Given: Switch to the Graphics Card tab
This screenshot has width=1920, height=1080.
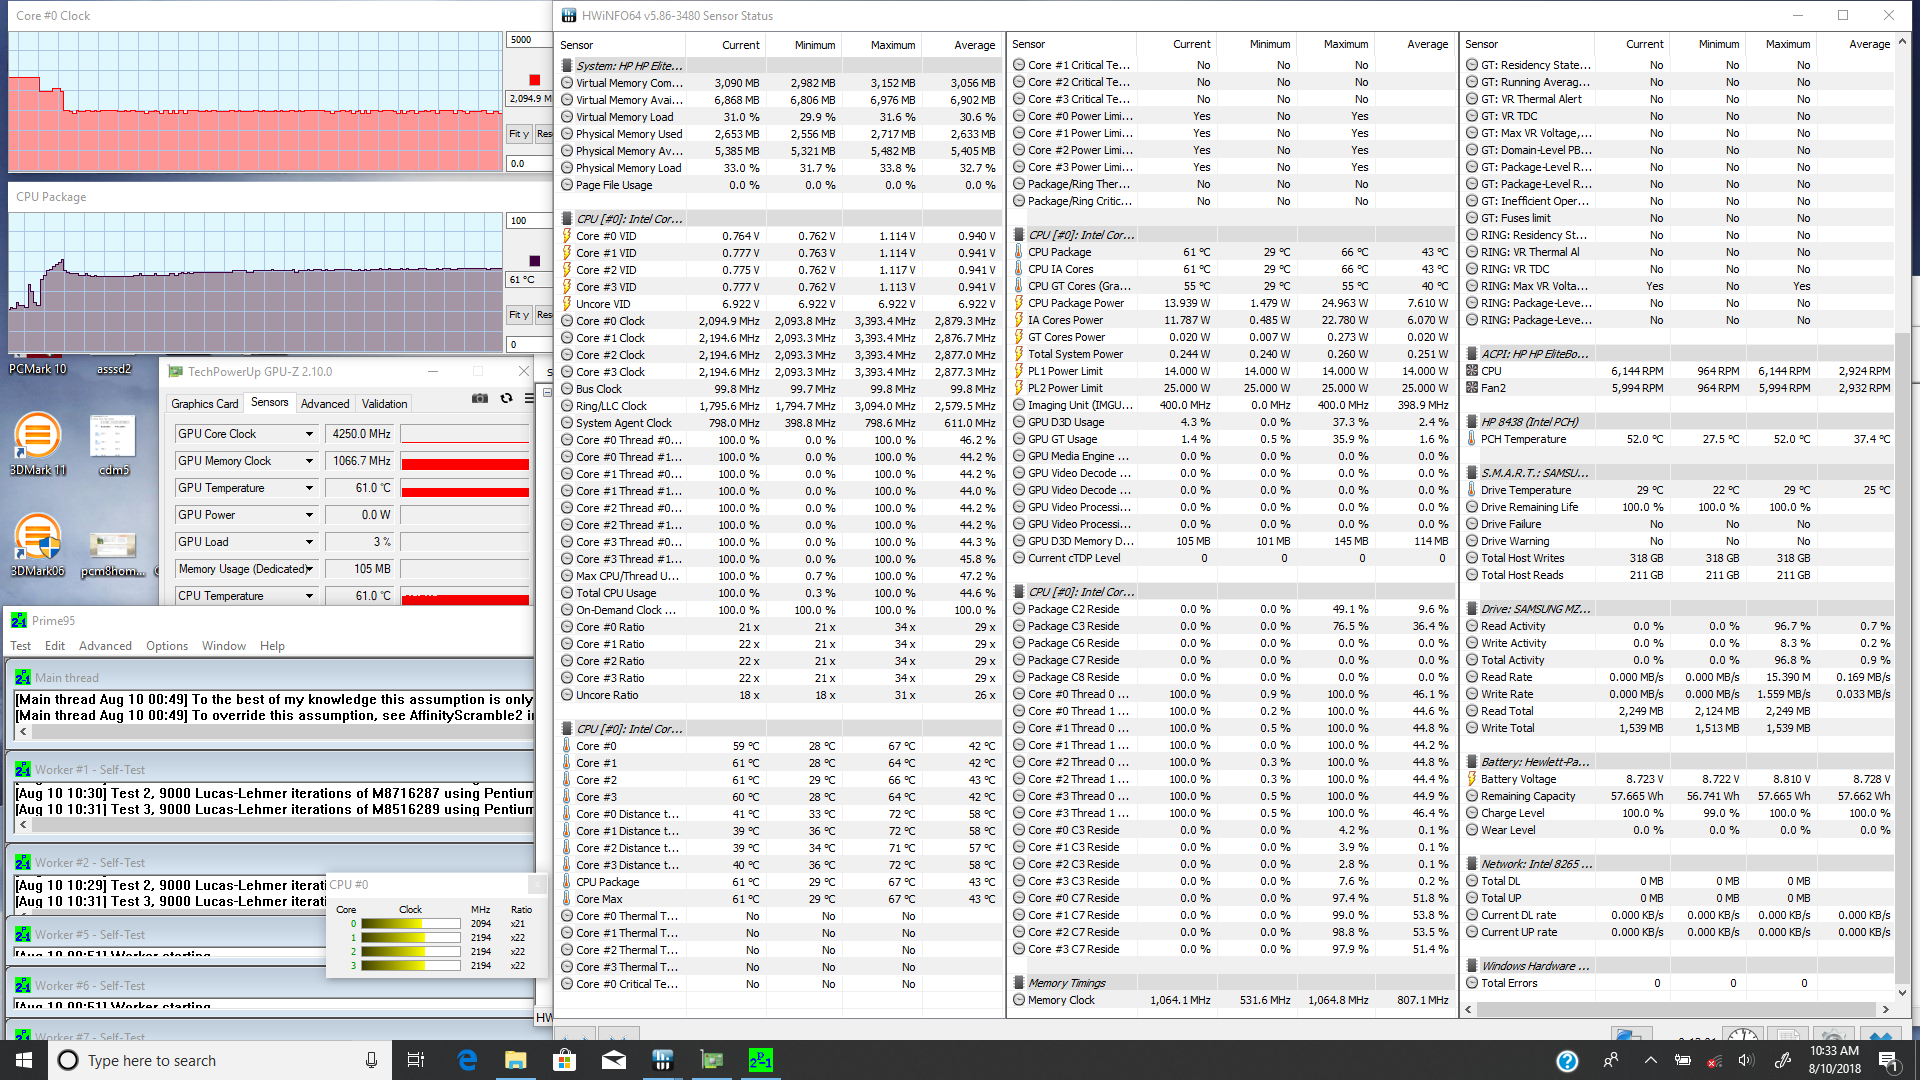Looking at the screenshot, I should point(204,404).
